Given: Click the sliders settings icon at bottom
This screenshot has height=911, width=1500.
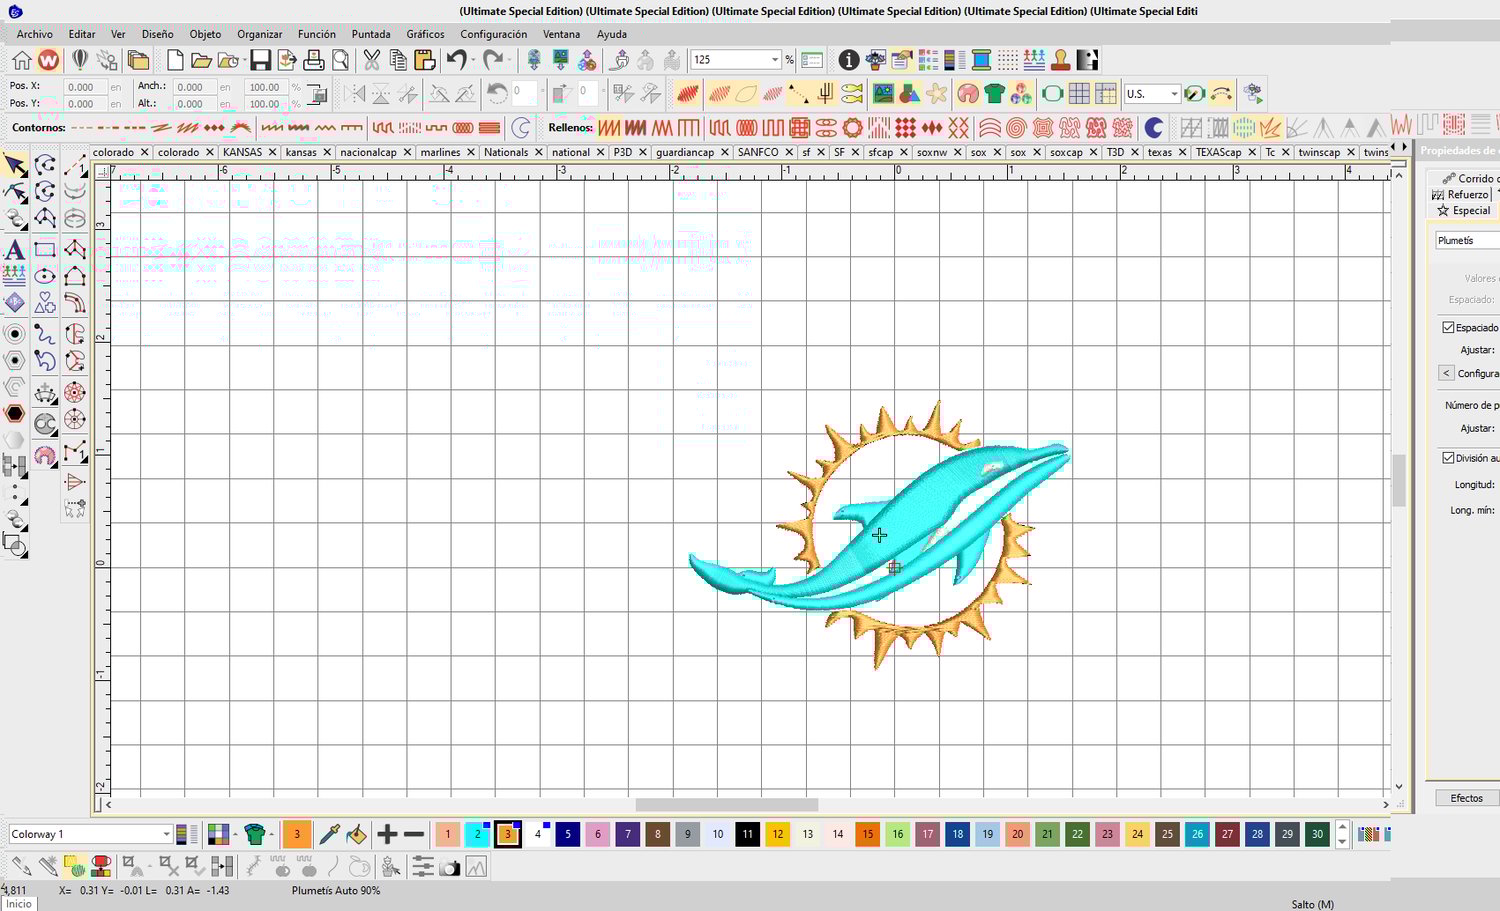Looking at the screenshot, I should (423, 868).
